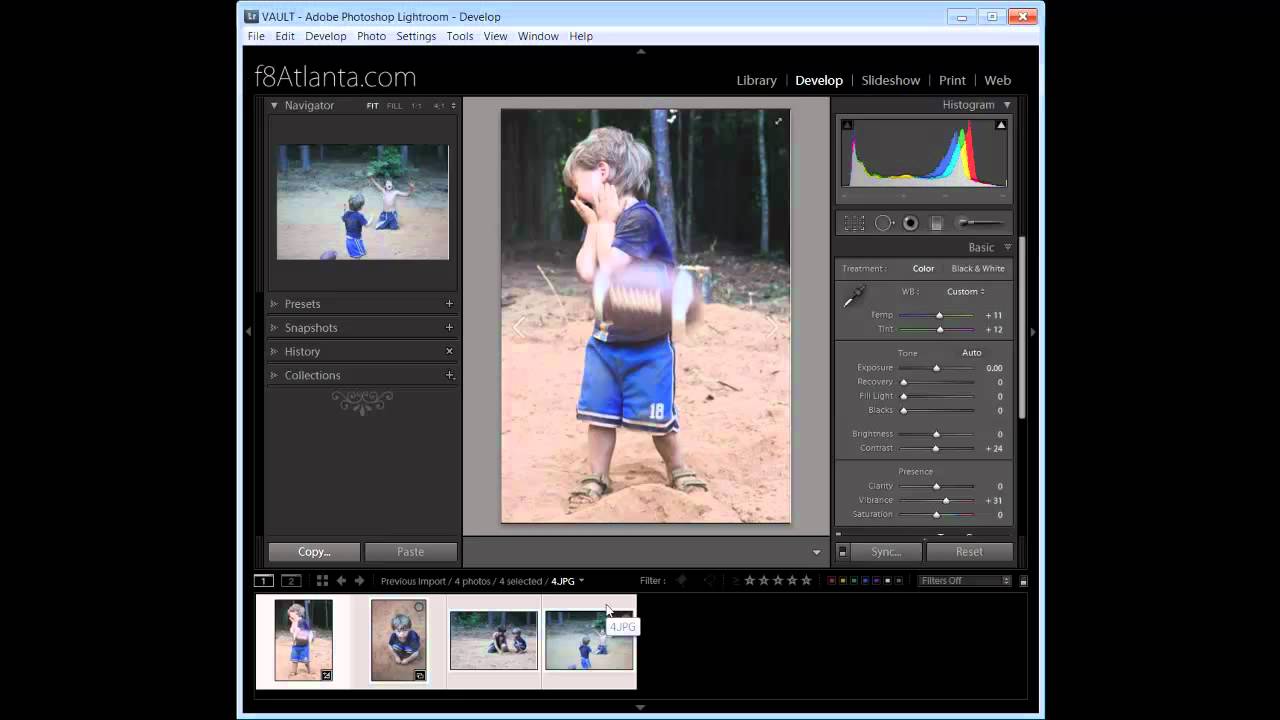Viewport: 1280px width, 720px height.
Task: Set Navigator zoom to FILL
Action: (394, 106)
